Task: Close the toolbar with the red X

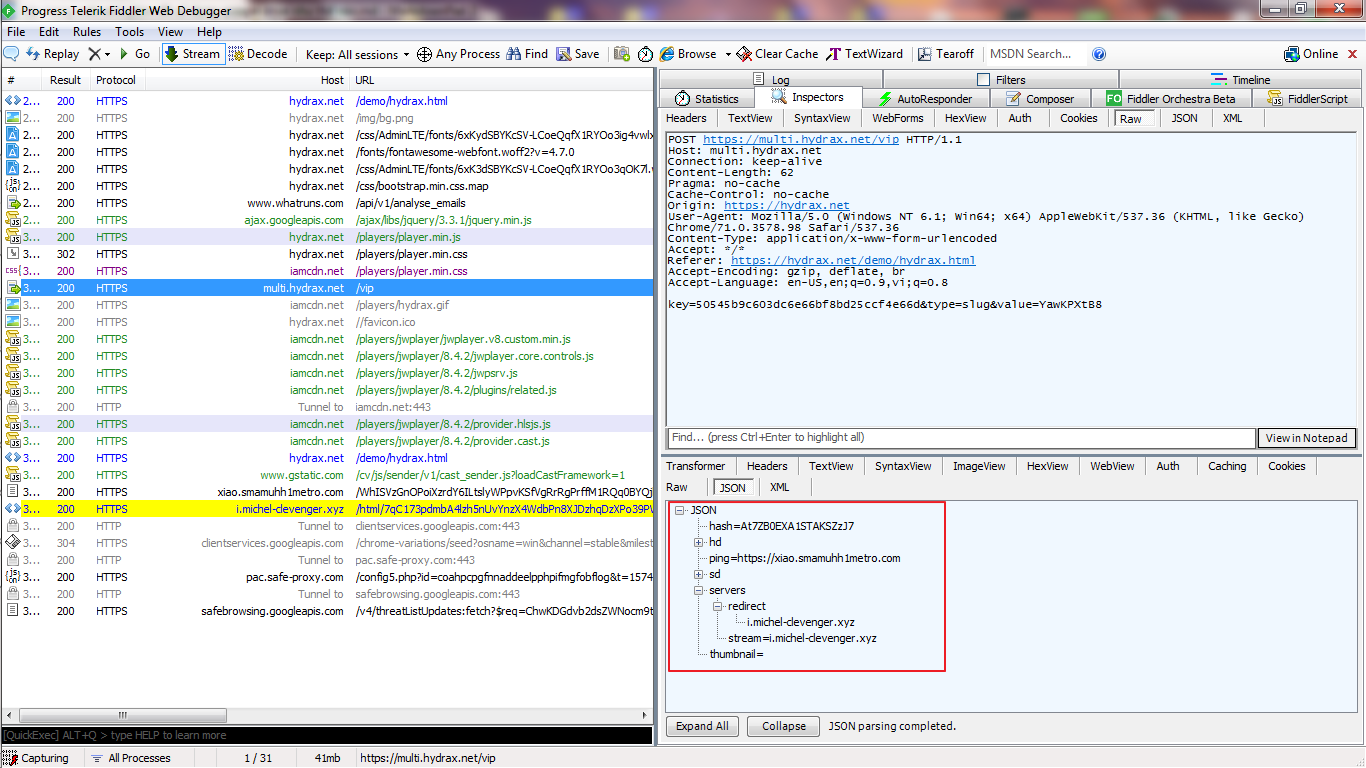Action: tap(1352, 54)
